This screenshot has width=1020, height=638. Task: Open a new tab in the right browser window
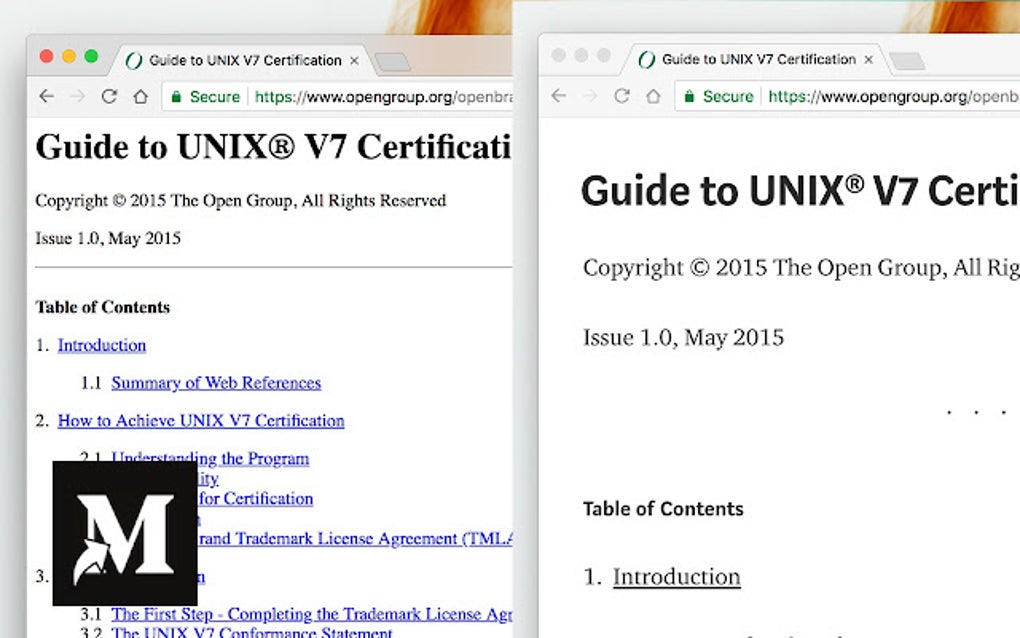point(907,61)
